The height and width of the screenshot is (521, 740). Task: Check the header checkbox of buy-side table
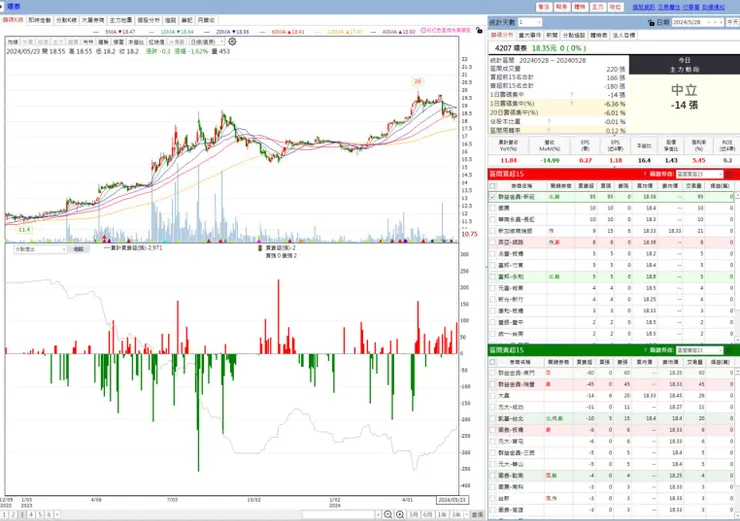click(493, 186)
